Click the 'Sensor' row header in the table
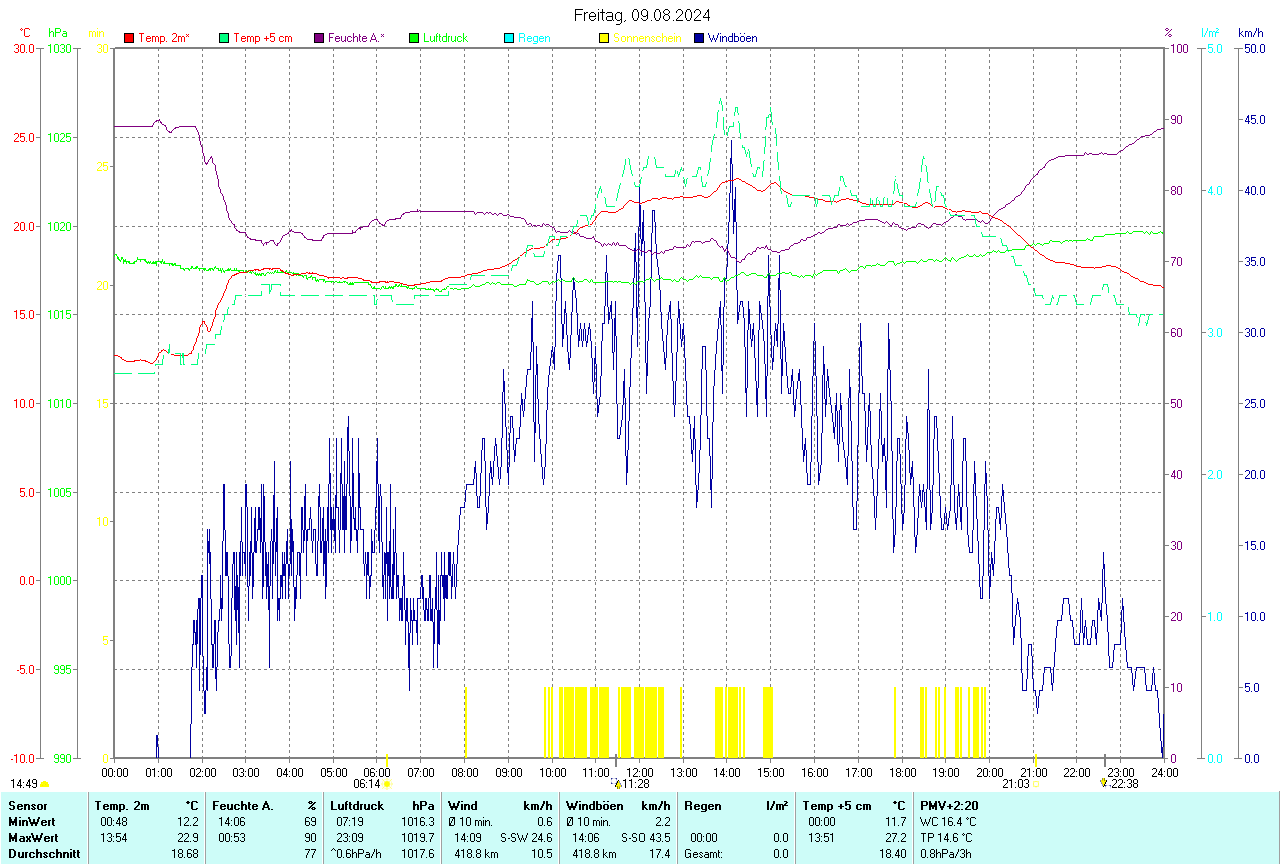This screenshot has height=864, width=1280. point(26,805)
